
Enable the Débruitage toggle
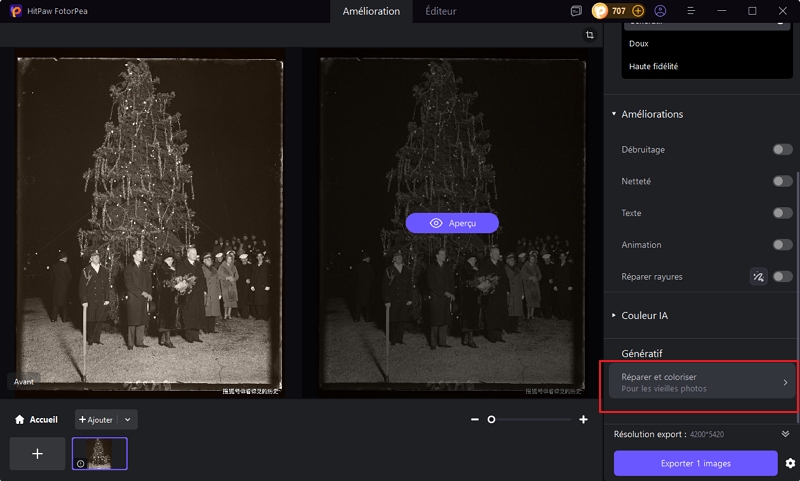click(x=782, y=150)
